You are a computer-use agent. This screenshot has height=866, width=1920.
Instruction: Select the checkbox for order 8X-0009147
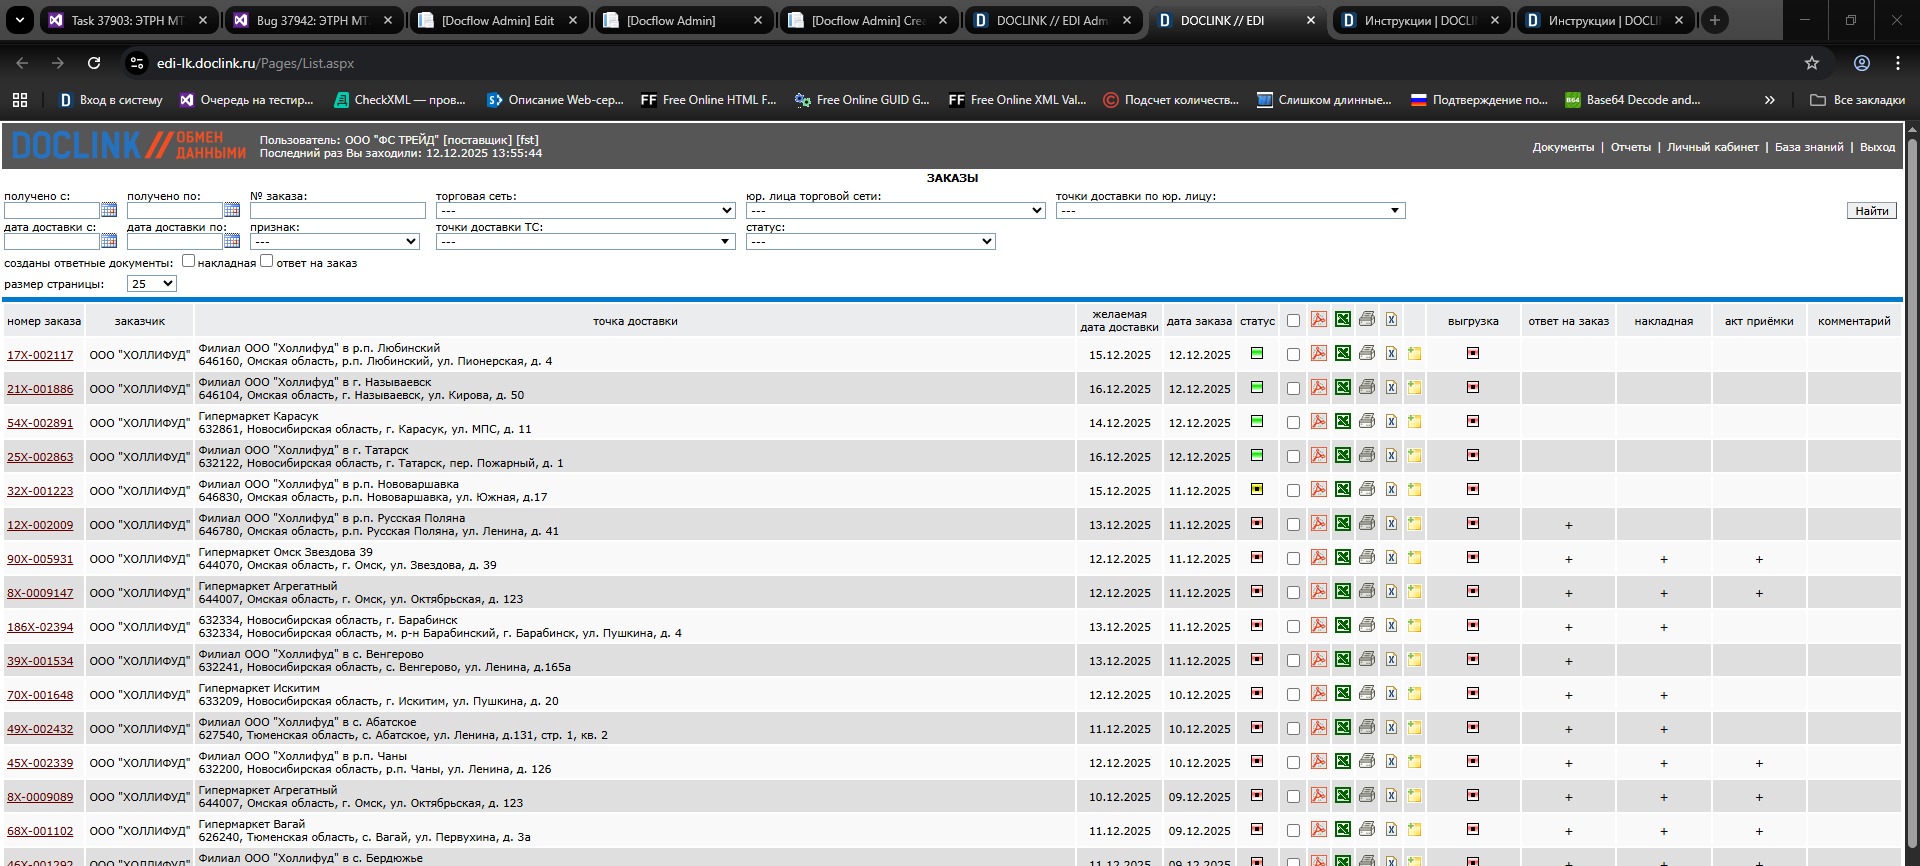(1293, 593)
